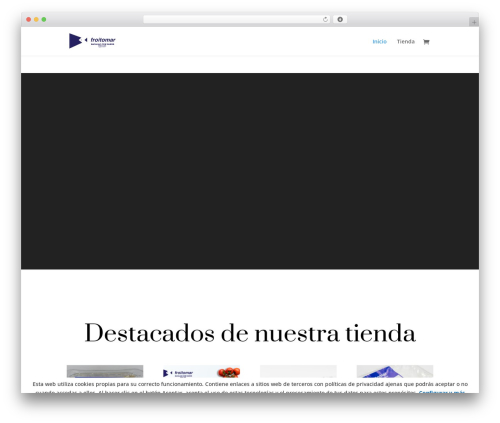Click the cookie notice settings link

[x=442, y=392]
